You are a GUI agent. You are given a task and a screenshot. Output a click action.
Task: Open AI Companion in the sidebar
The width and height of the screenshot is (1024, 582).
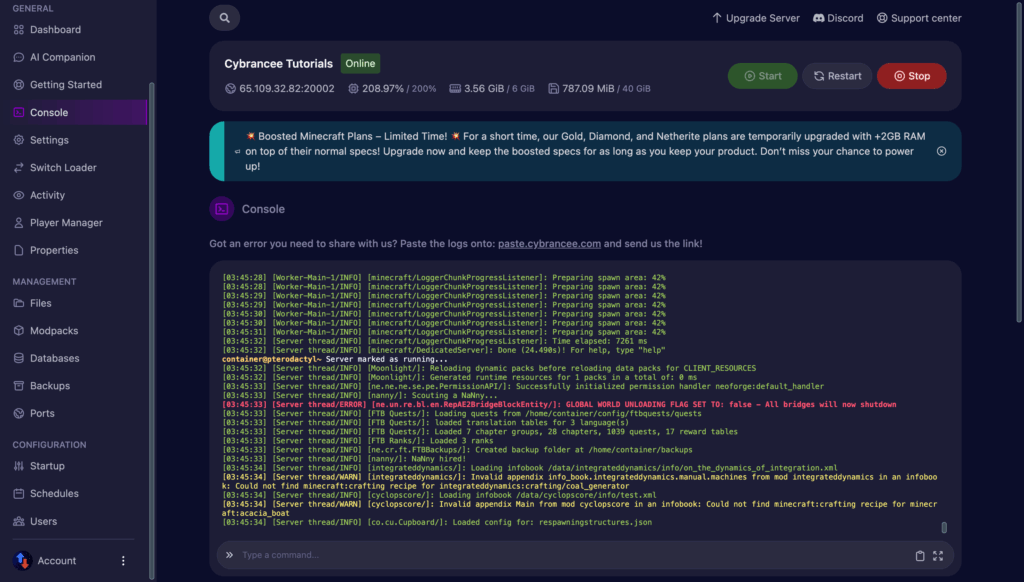[x=62, y=57]
